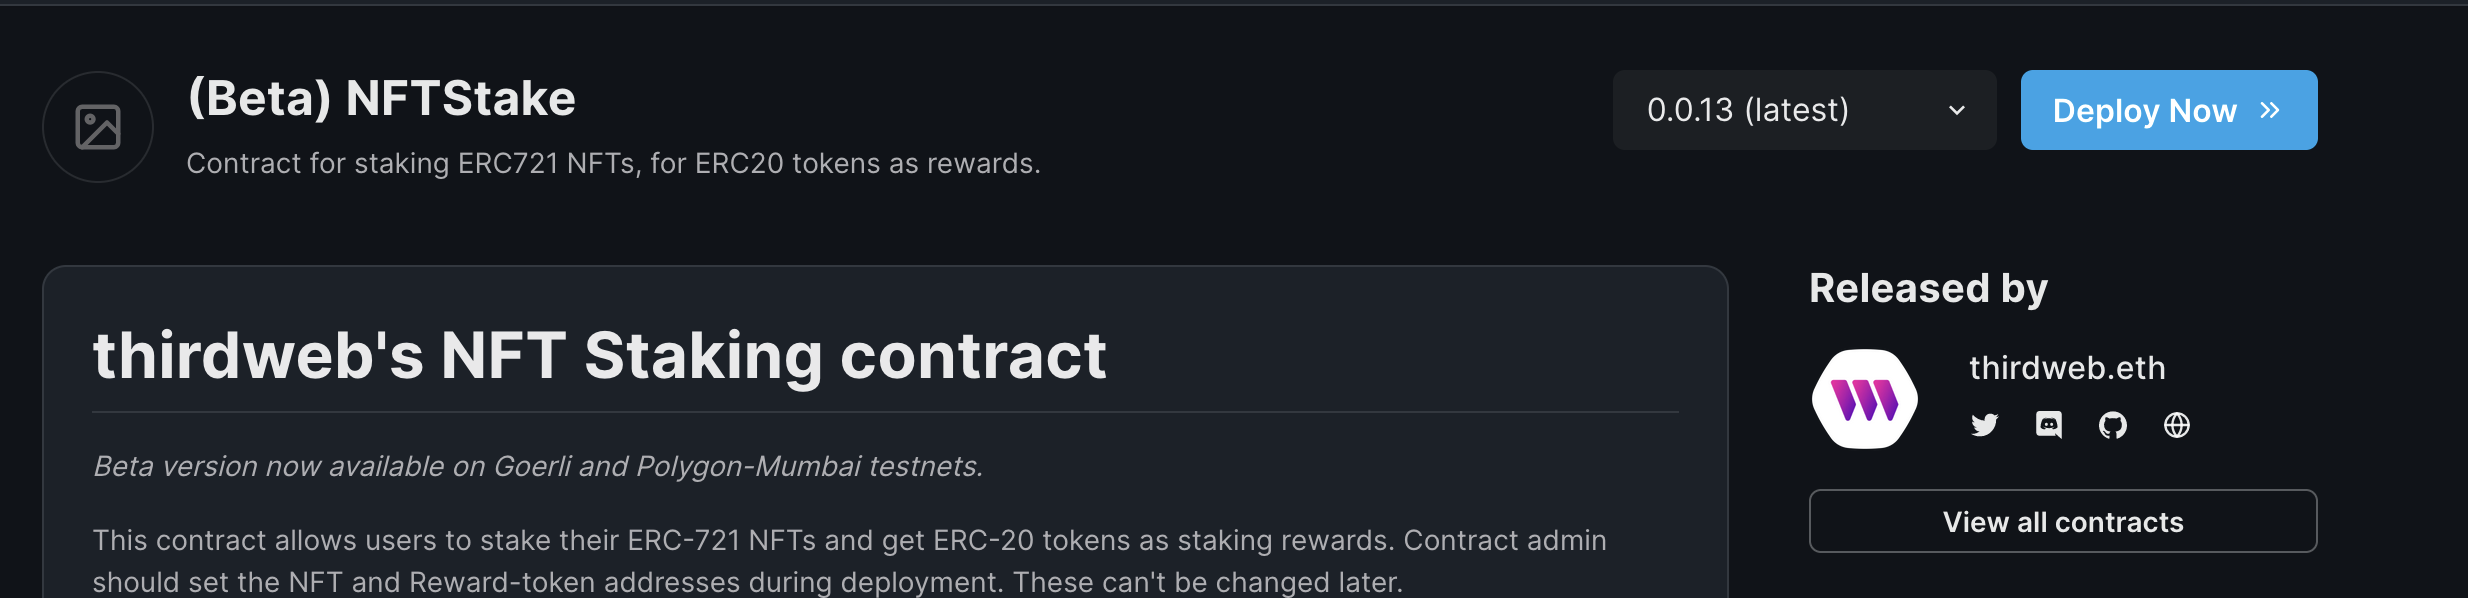2468x598 pixels.
Task: Click the ERC721 staking description subtitle
Action: tap(614, 163)
